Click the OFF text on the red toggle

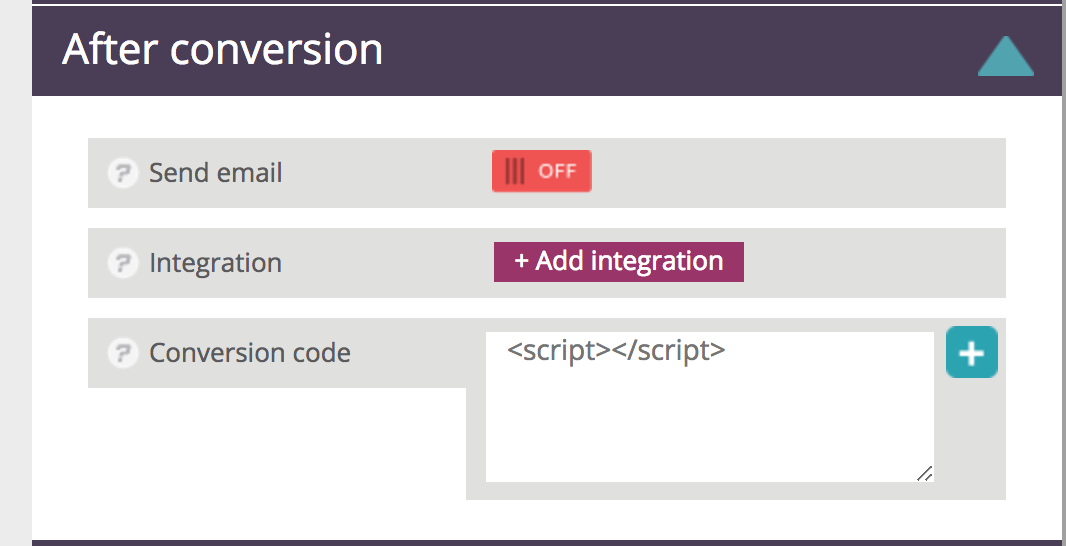(x=557, y=171)
